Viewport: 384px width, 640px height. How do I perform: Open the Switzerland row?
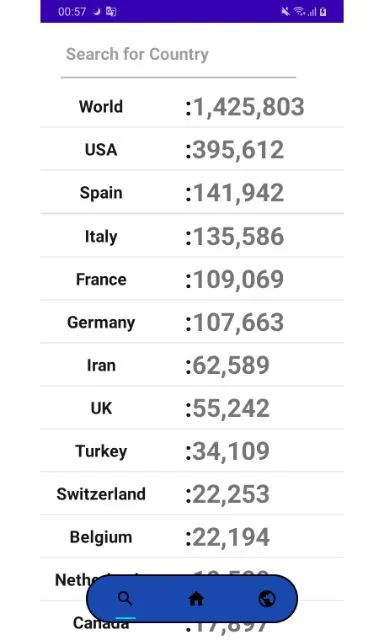(x=192, y=493)
